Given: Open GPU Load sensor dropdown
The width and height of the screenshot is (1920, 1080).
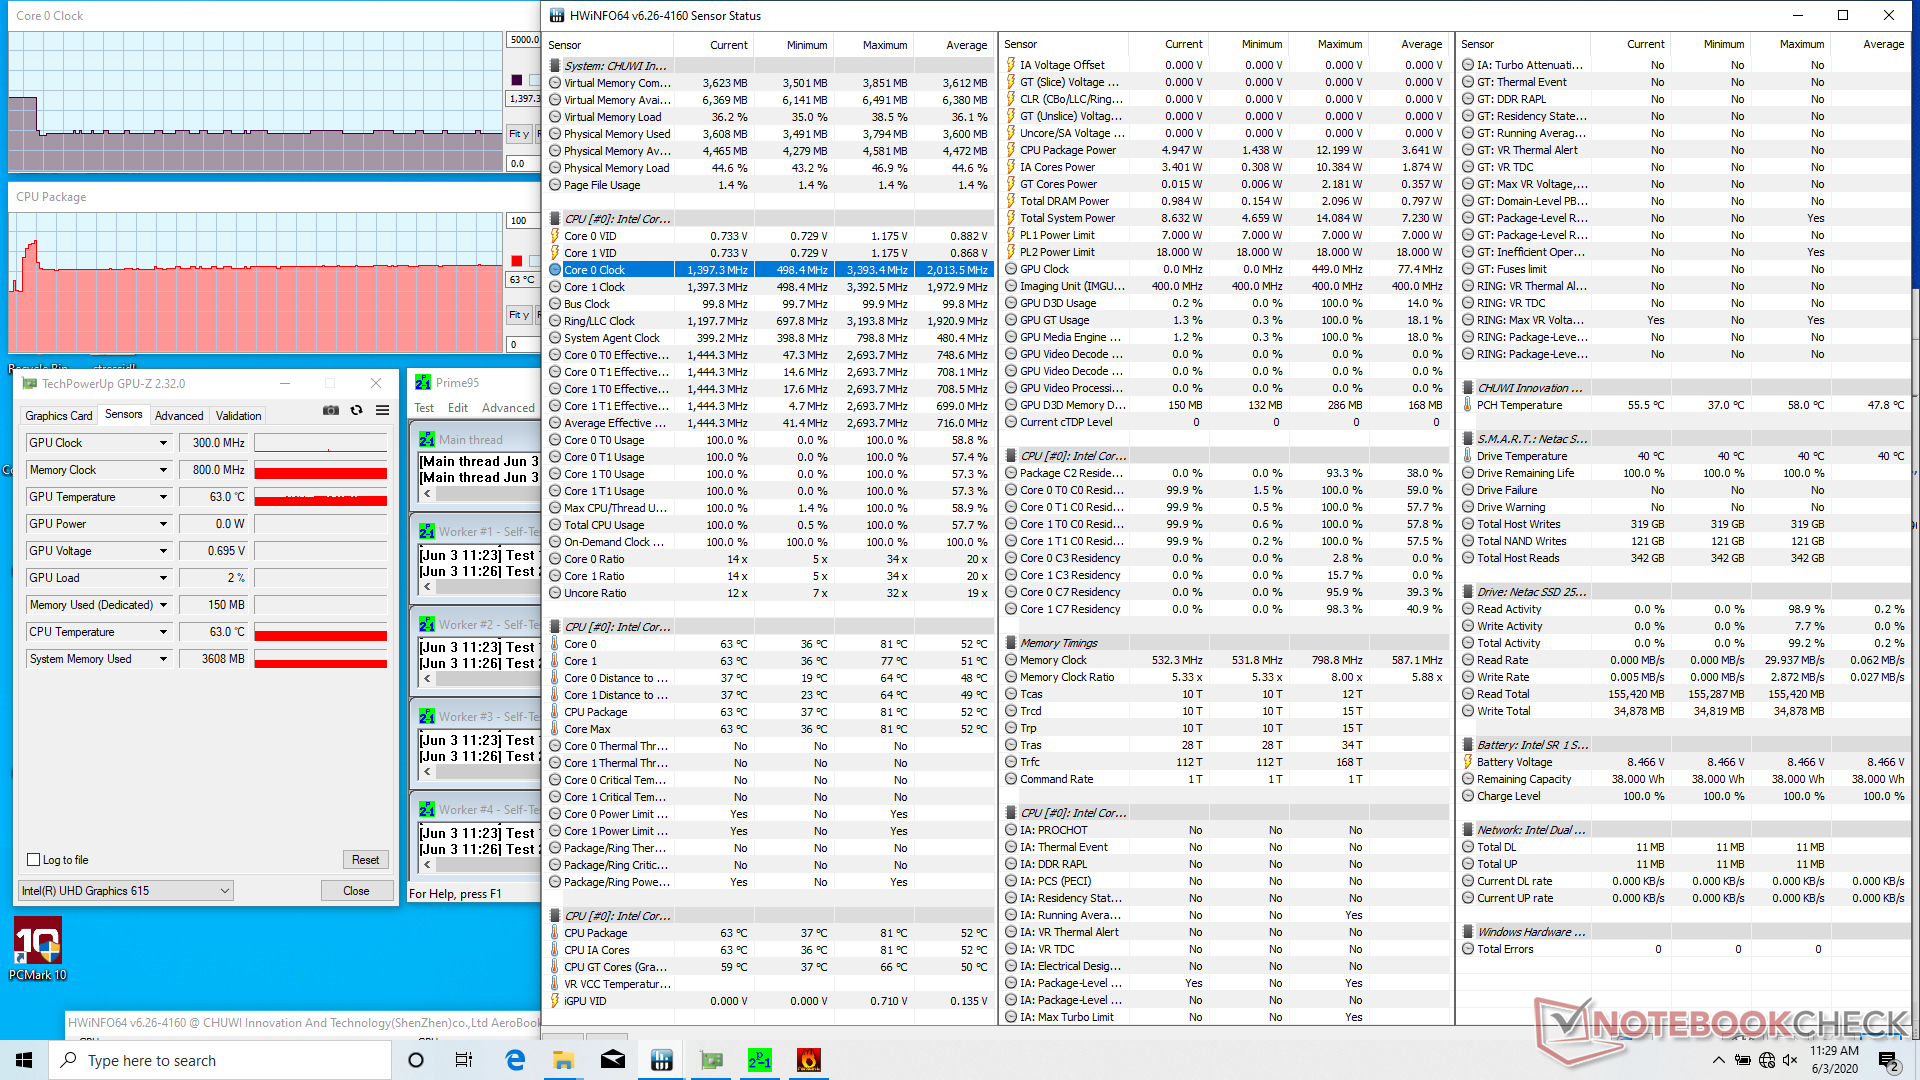Looking at the screenshot, I should click(x=163, y=578).
